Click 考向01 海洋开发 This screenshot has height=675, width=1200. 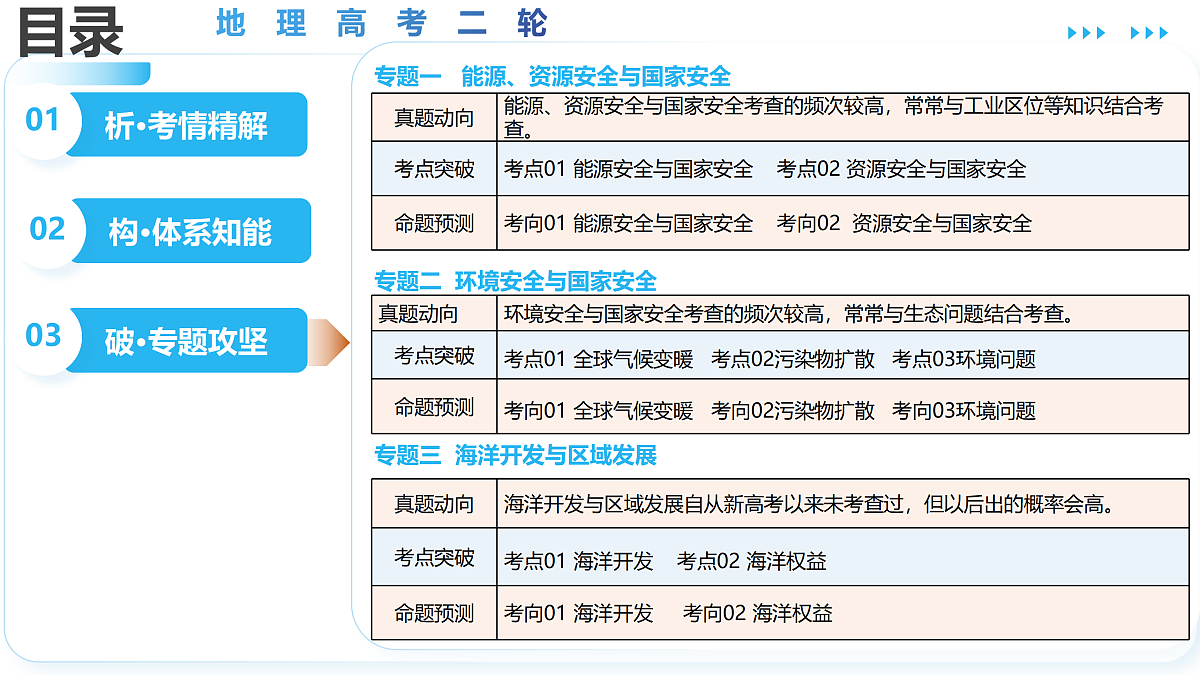click(x=578, y=613)
